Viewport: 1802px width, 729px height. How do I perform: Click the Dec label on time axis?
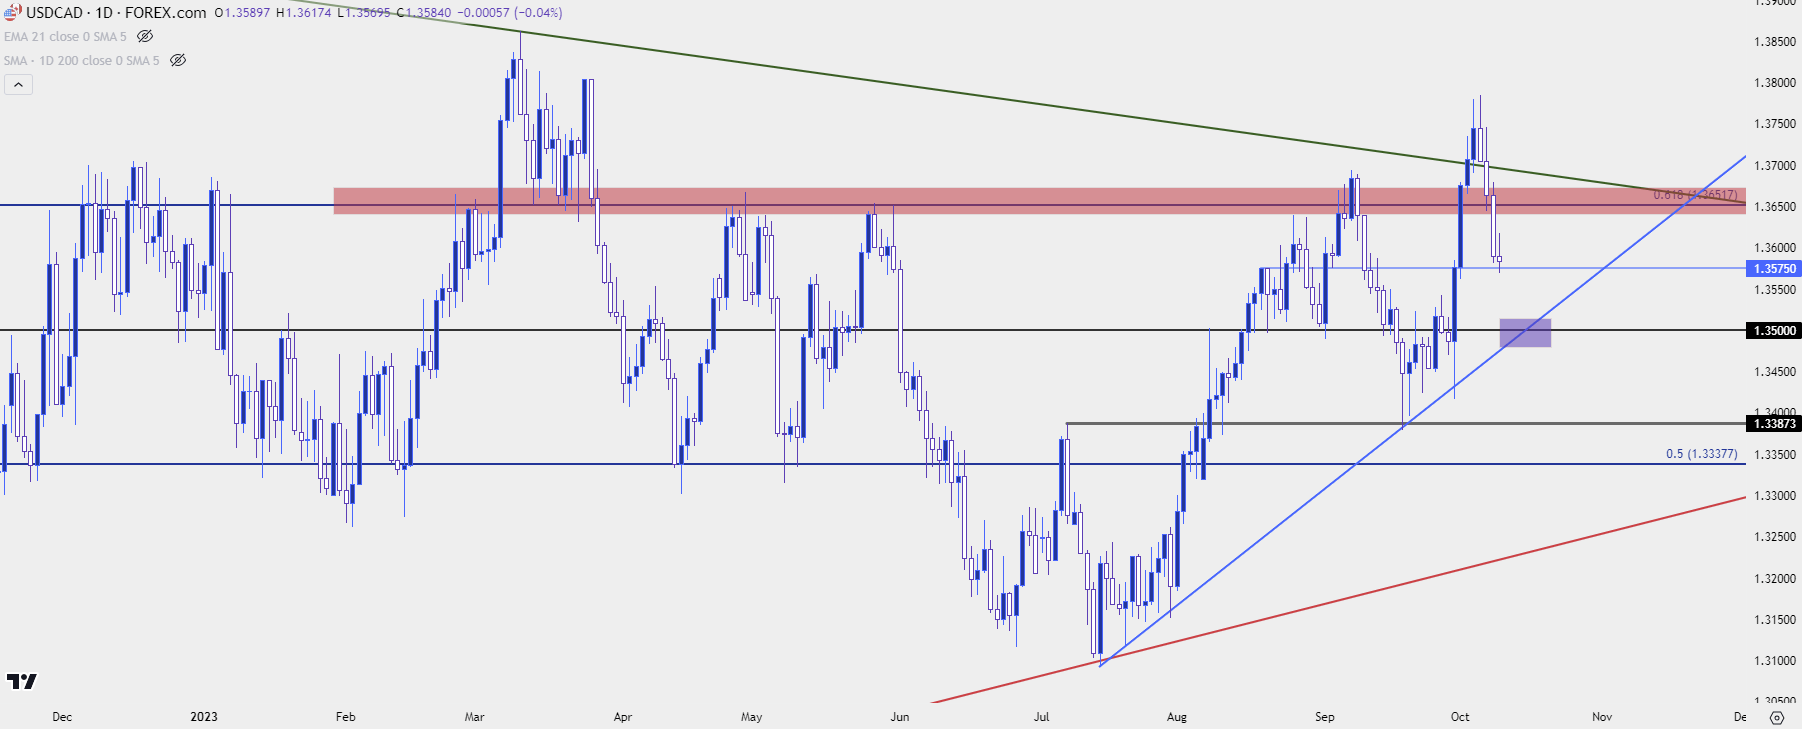tap(62, 717)
